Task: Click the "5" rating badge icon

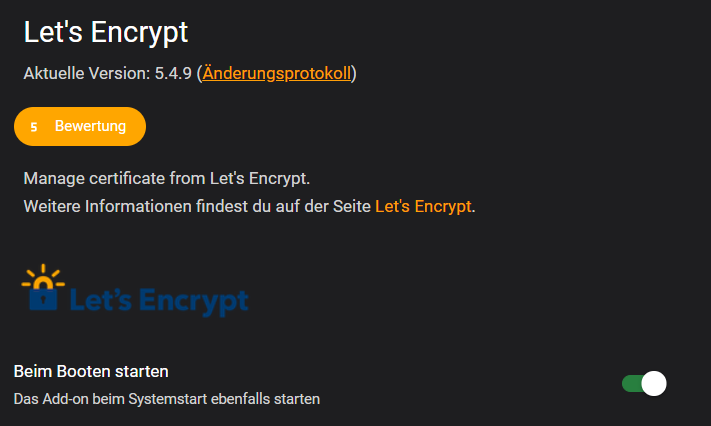Action: (x=34, y=127)
